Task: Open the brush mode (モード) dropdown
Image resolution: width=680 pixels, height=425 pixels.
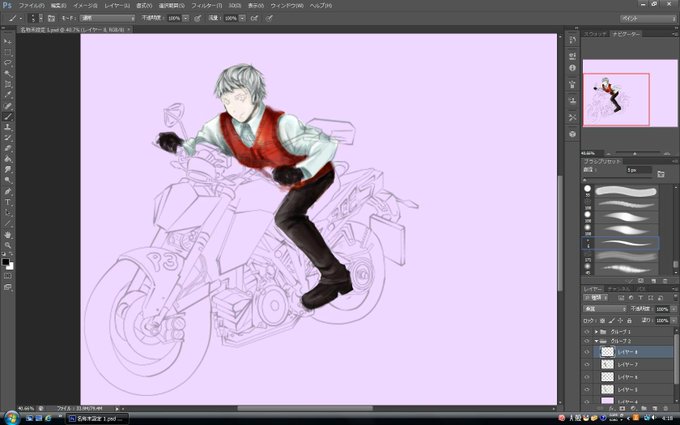Action: pos(108,18)
